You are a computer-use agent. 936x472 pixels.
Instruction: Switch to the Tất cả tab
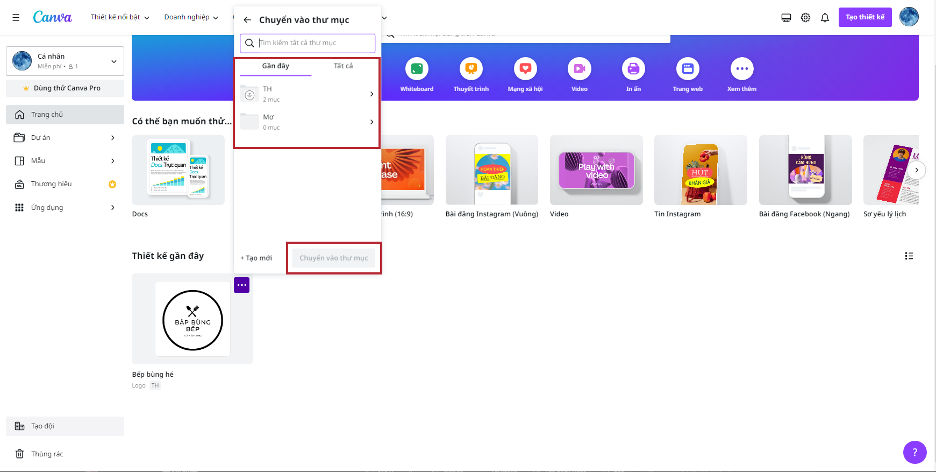pyautogui.click(x=343, y=66)
